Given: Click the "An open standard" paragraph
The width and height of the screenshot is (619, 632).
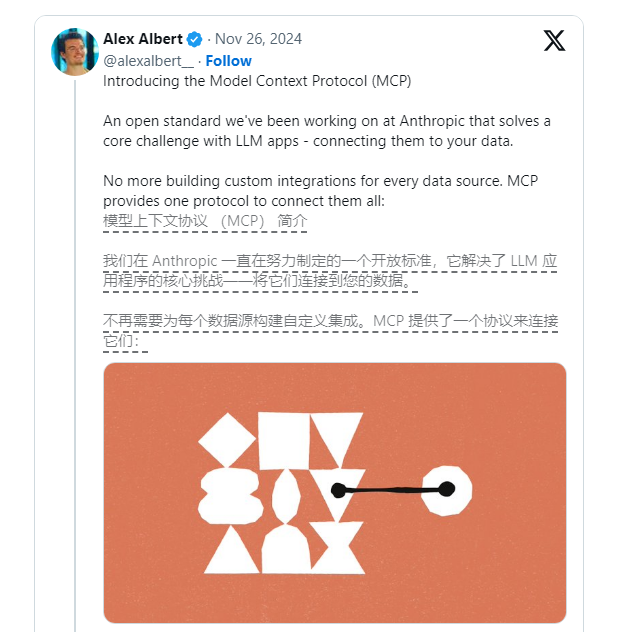Looking at the screenshot, I should (x=327, y=131).
